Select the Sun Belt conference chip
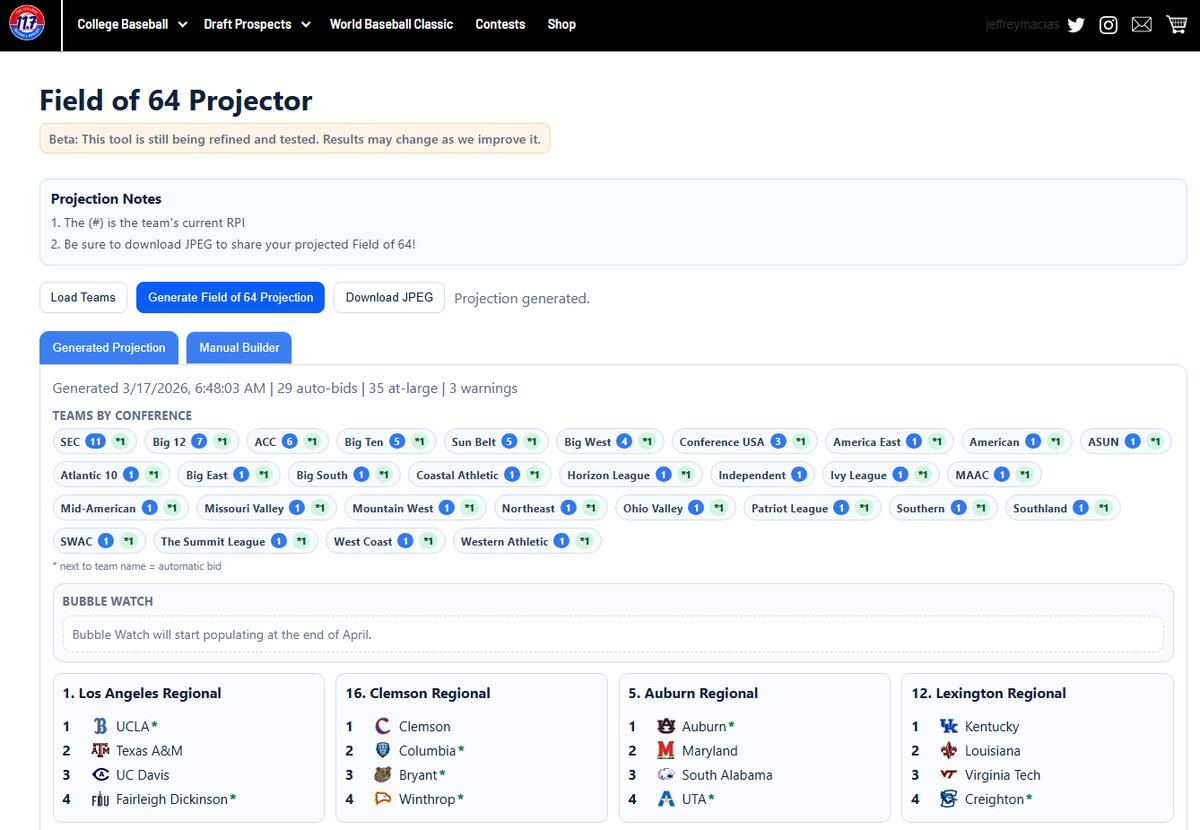This screenshot has width=1200, height=830. click(496, 441)
